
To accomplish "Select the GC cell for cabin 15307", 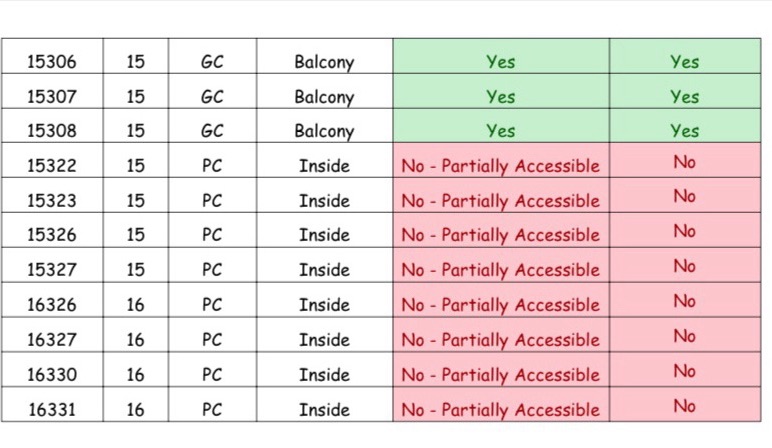I will (x=211, y=97).
